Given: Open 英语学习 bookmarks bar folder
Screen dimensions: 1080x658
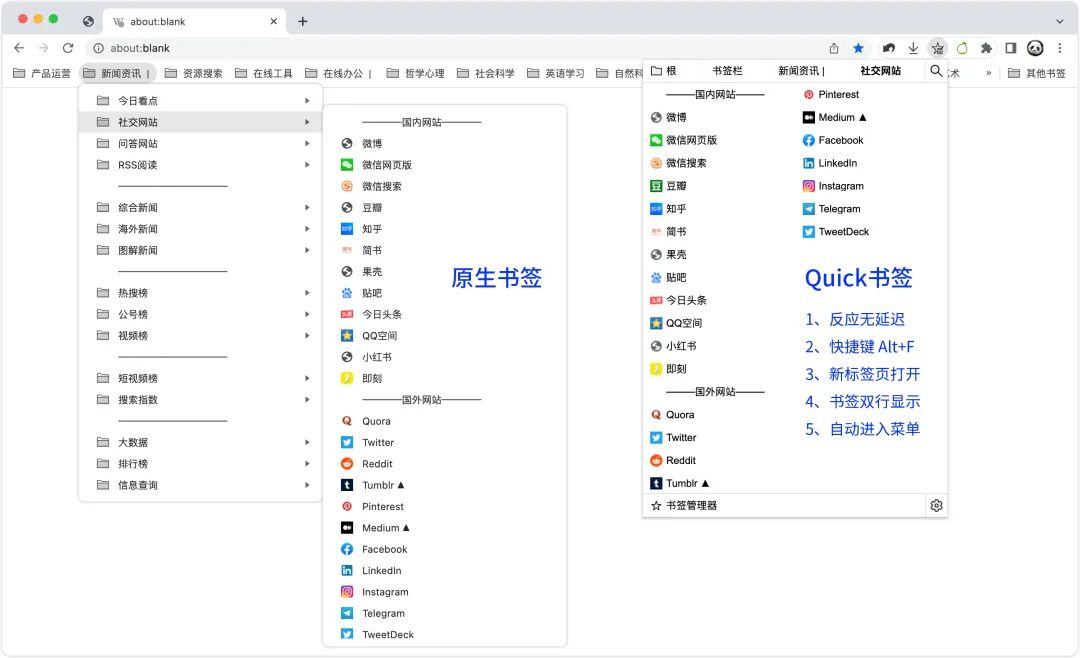Looking at the screenshot, I should click(x=556, y=73).
